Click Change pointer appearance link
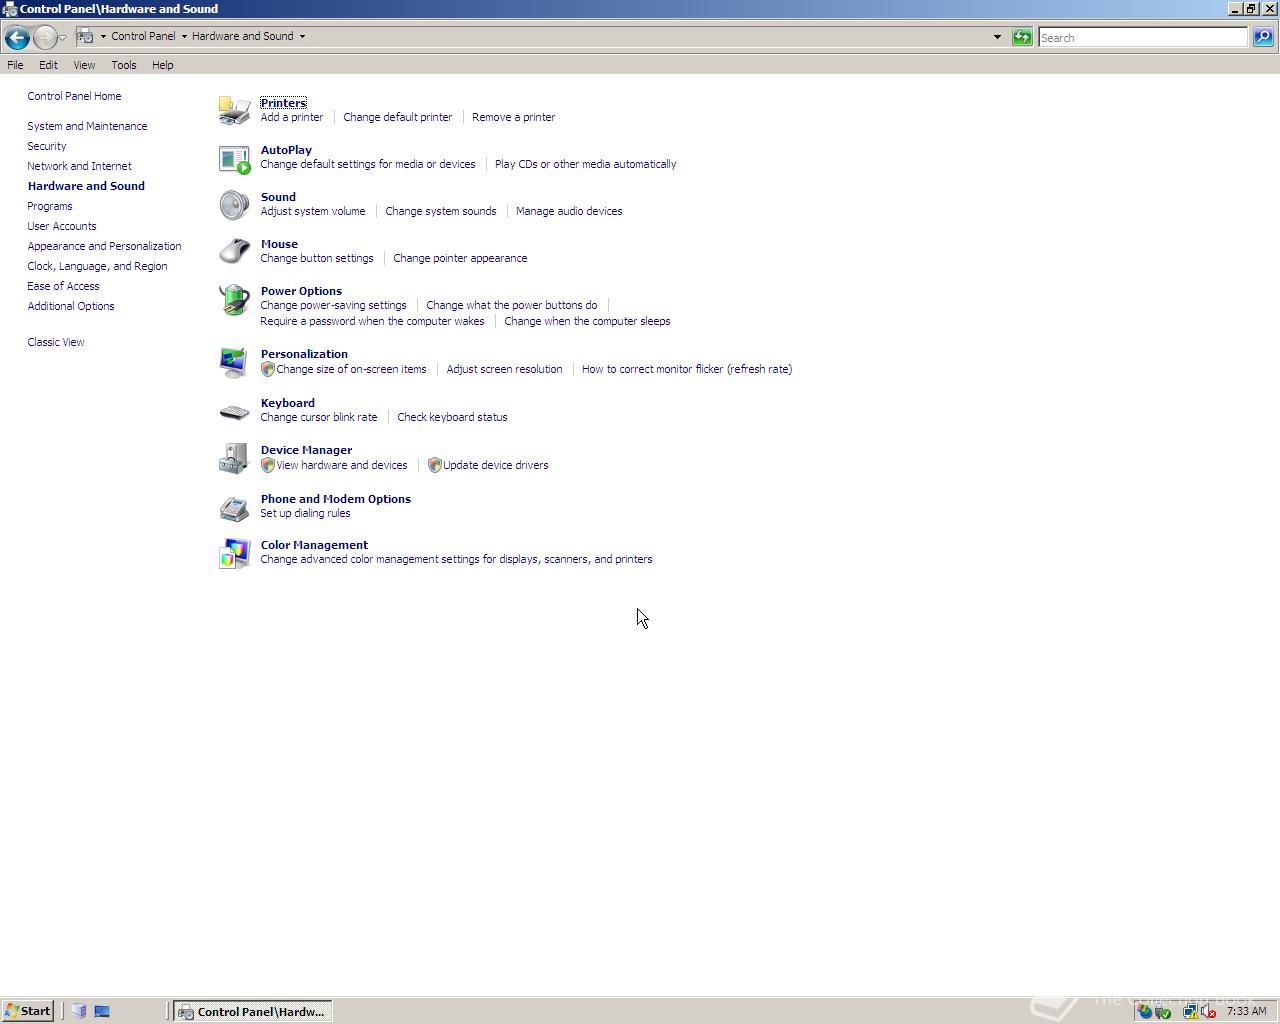The height and width of the screenshot is (1024, 1280). point(459,258)
